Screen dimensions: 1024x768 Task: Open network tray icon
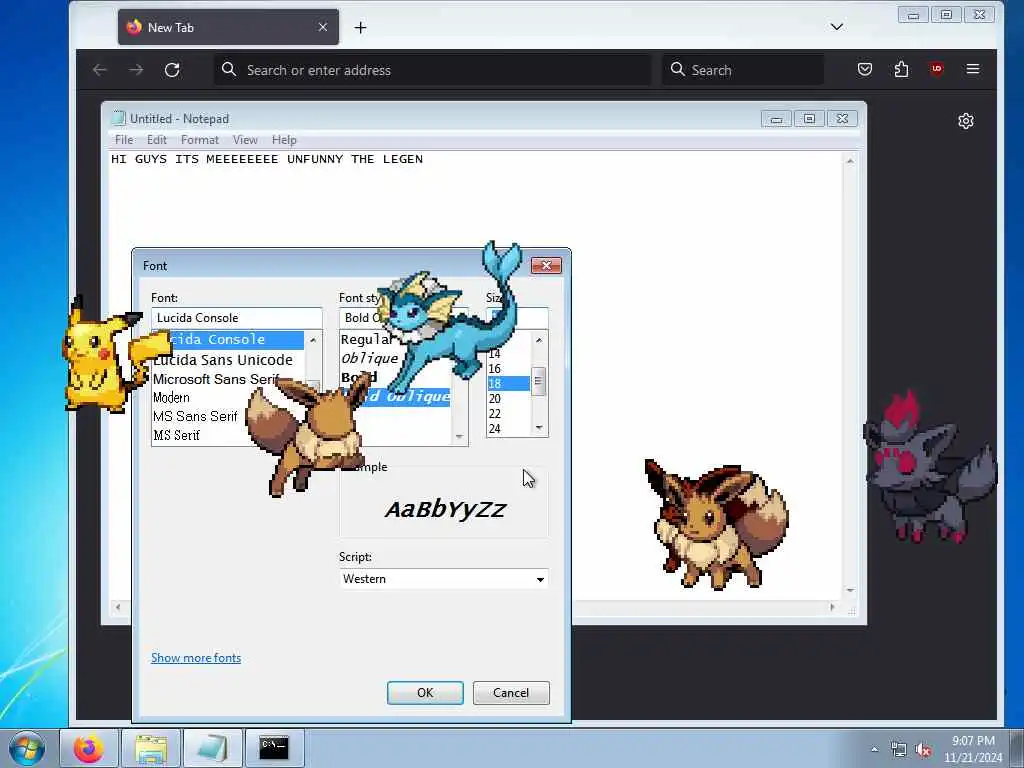tap(899, 750)
